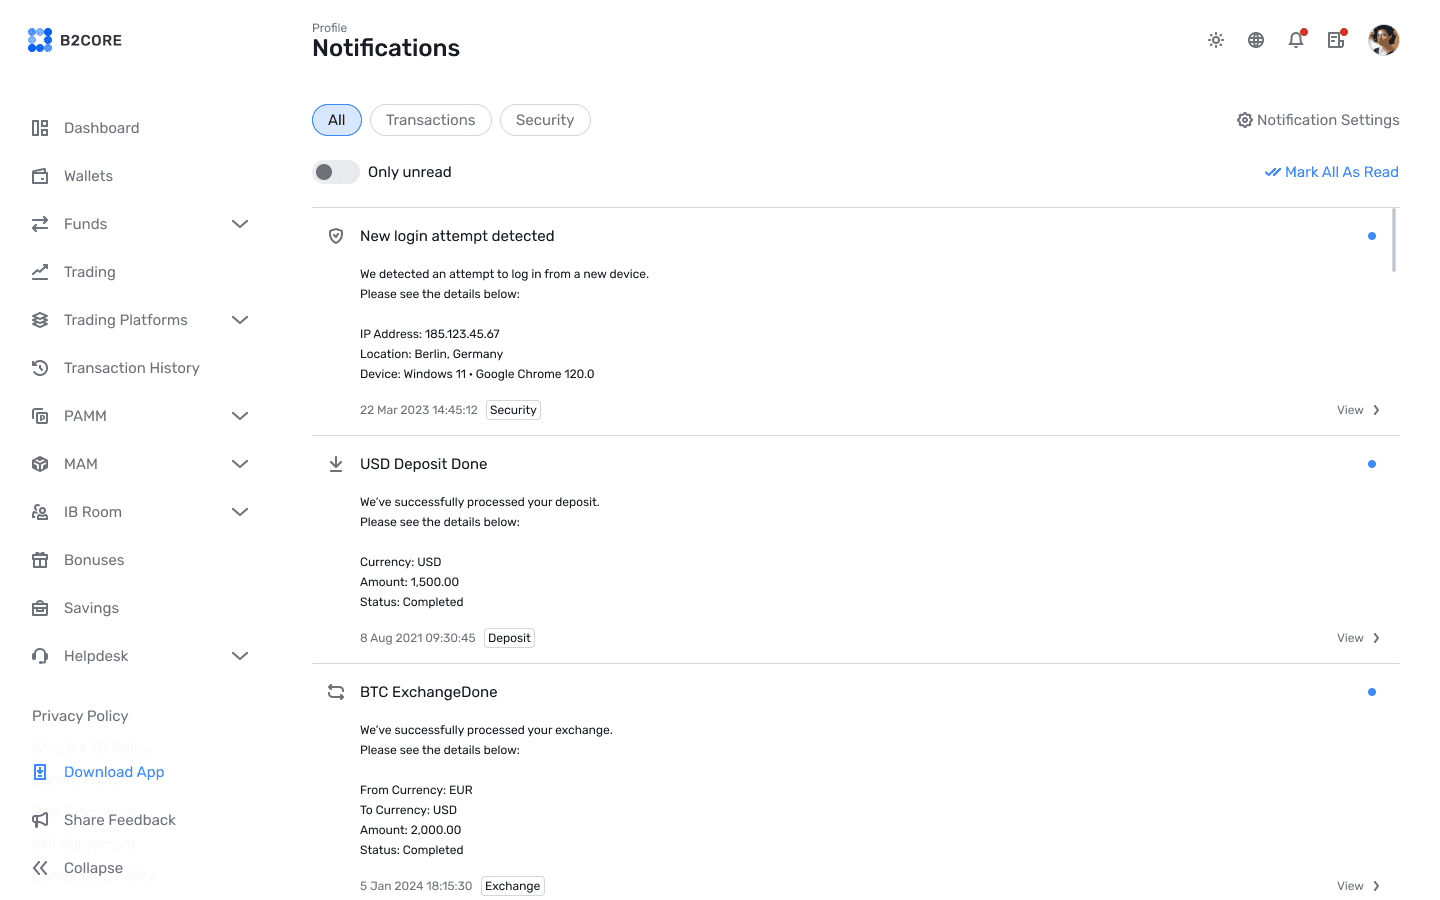Switch the color theme with the sun icon
Screen dimensions: 1440x900
coord(1215,40)
